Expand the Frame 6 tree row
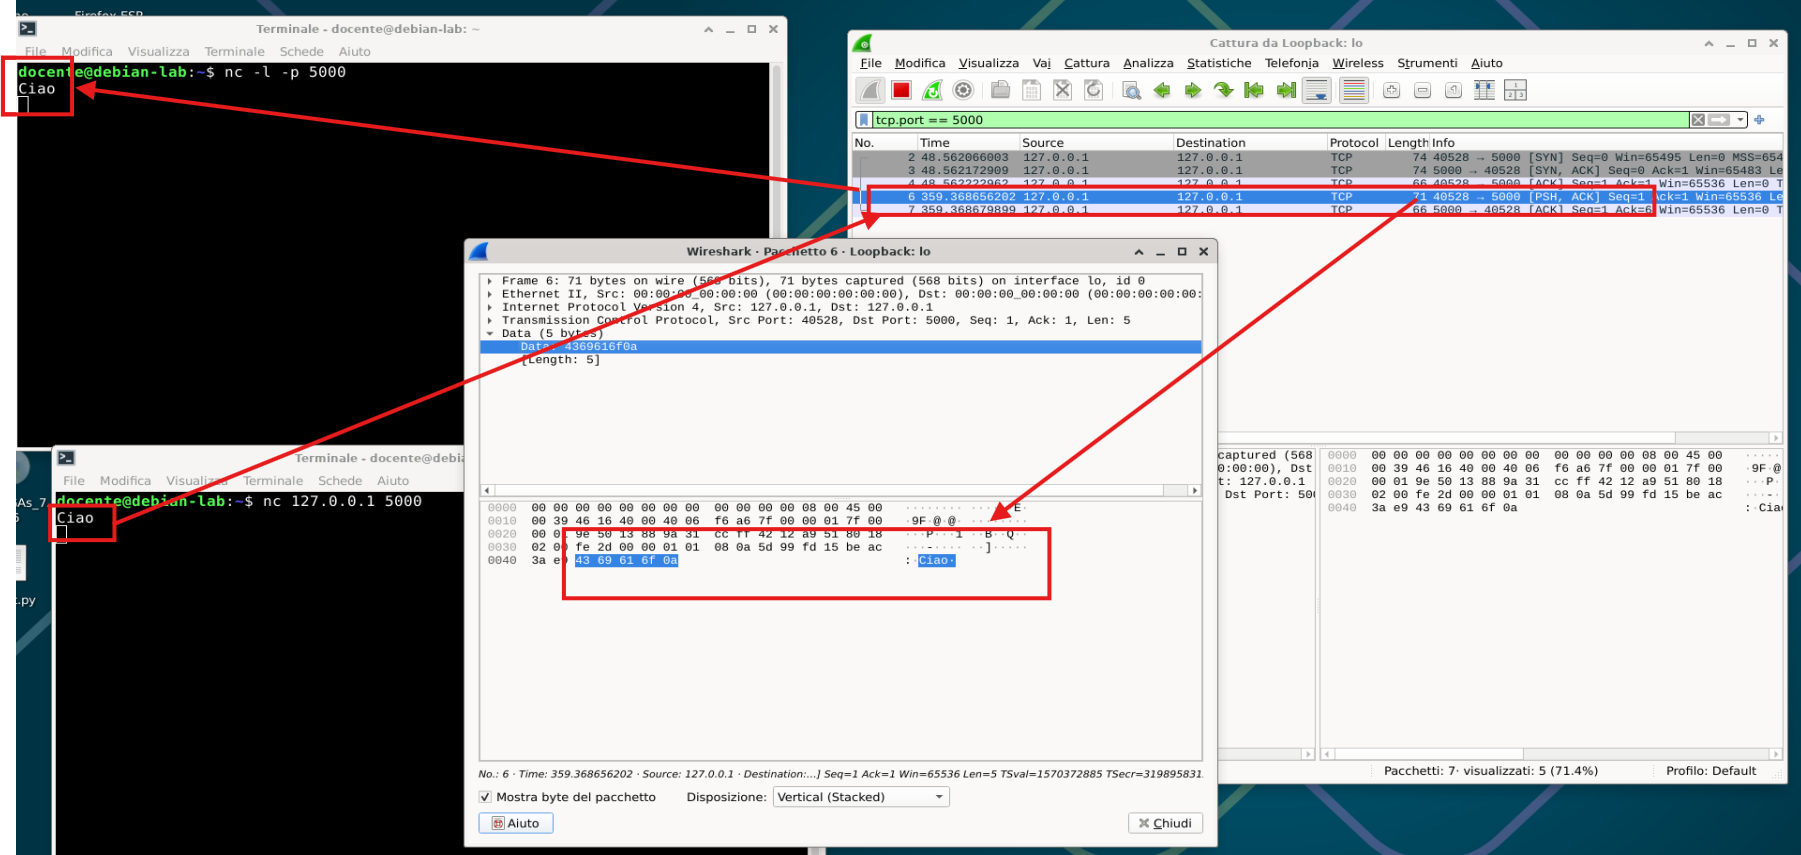The image size is (1801, 855). pos(489,281)
